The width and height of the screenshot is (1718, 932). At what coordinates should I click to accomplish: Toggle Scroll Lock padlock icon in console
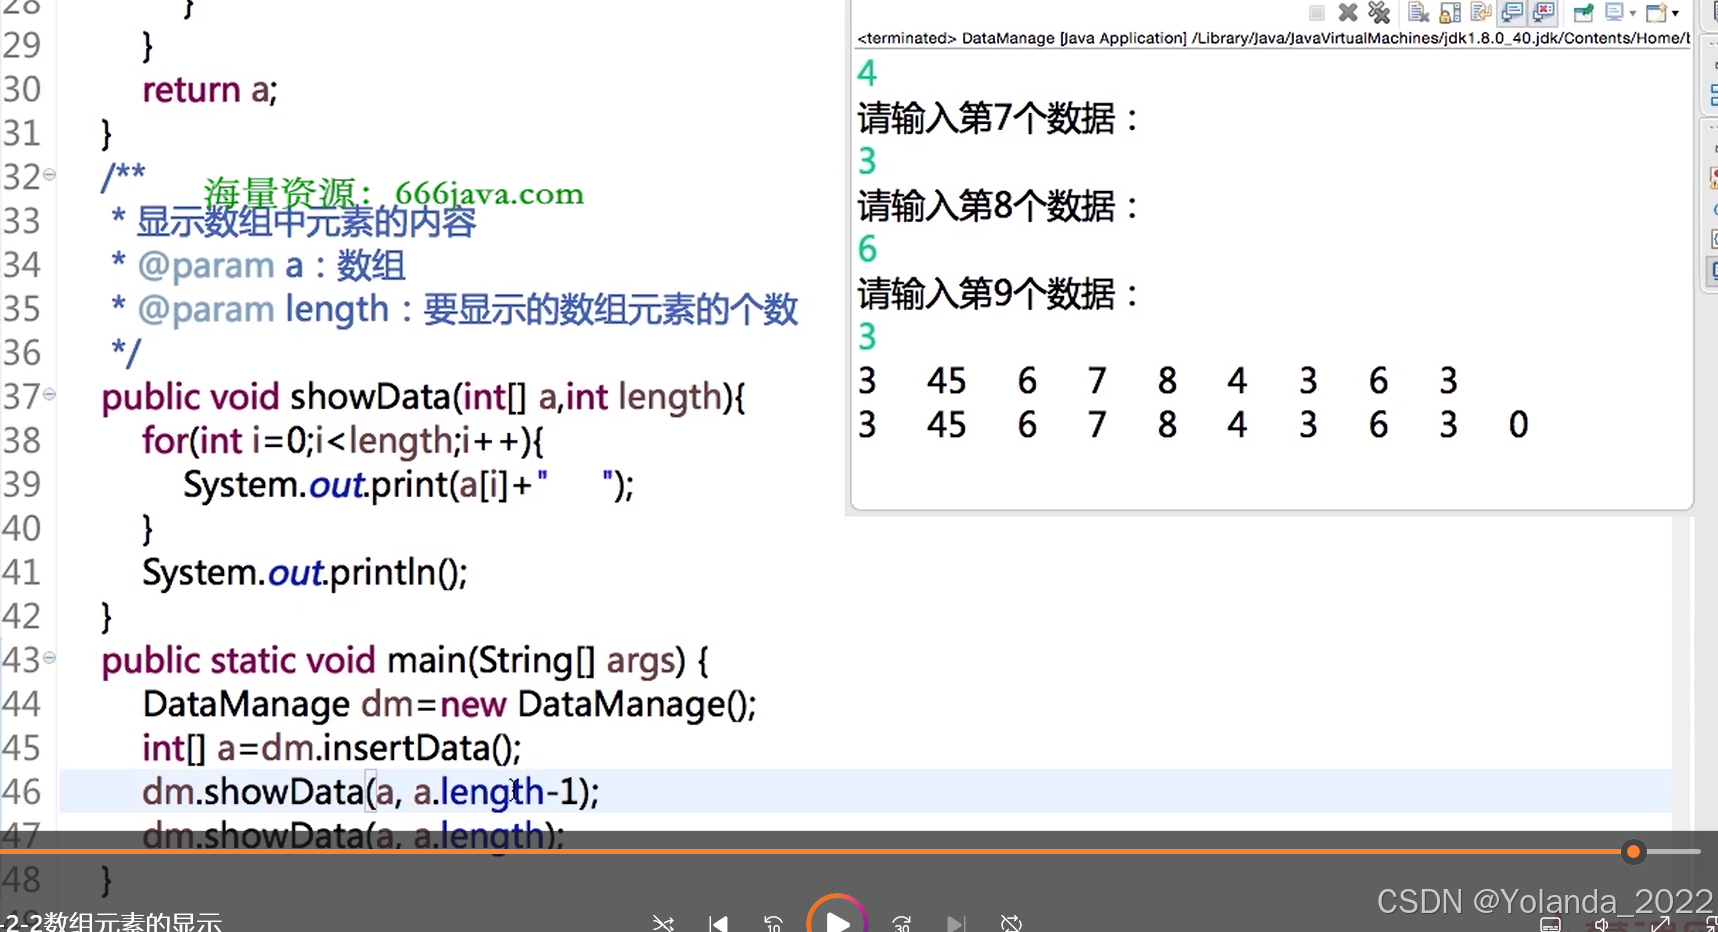[1450, 12]
